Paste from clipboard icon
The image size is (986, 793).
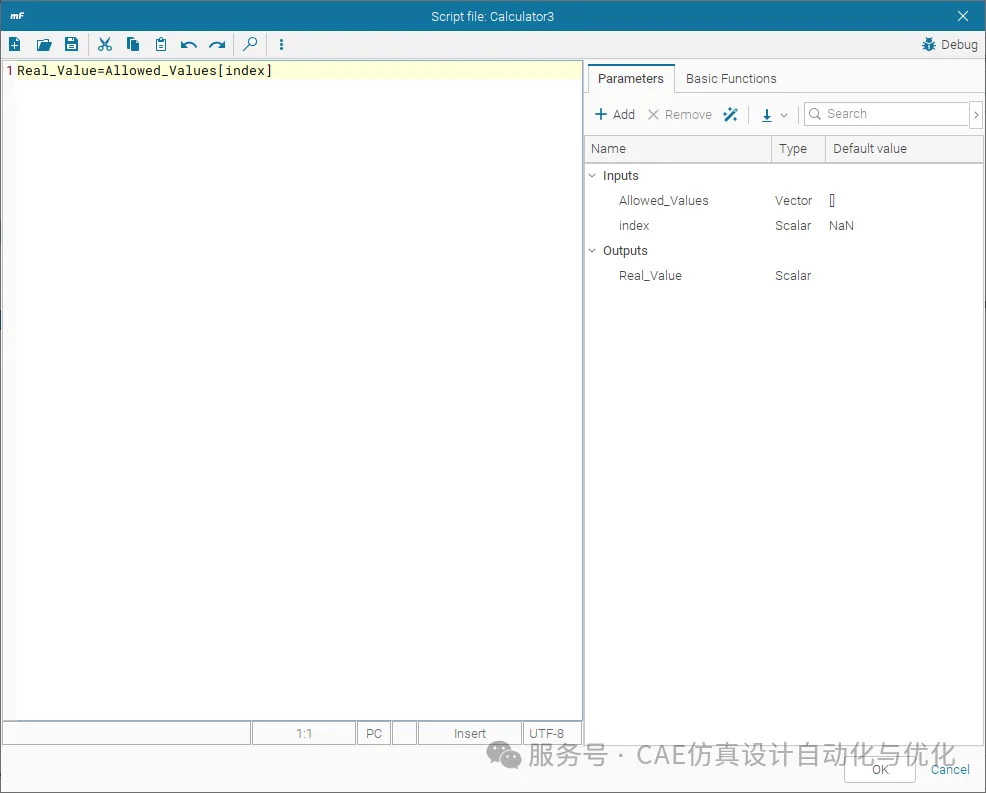[x=161, y=44]
